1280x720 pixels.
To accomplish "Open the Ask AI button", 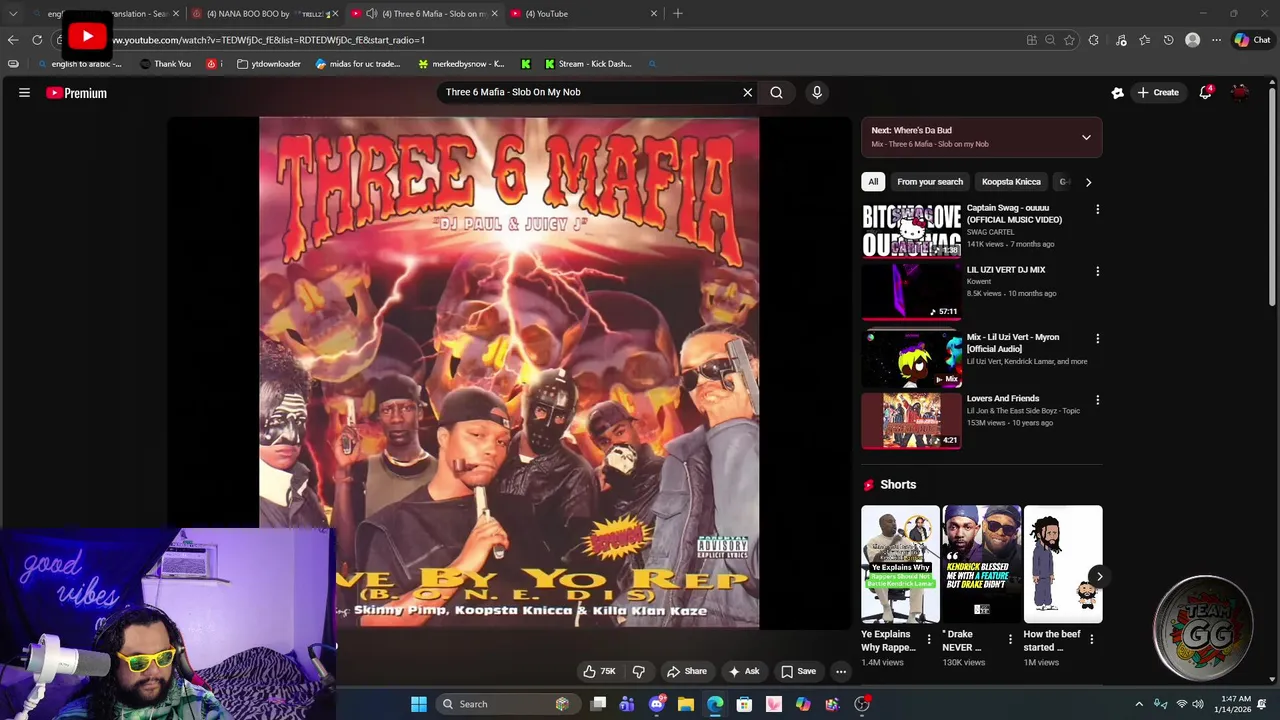I will point(743,672).
